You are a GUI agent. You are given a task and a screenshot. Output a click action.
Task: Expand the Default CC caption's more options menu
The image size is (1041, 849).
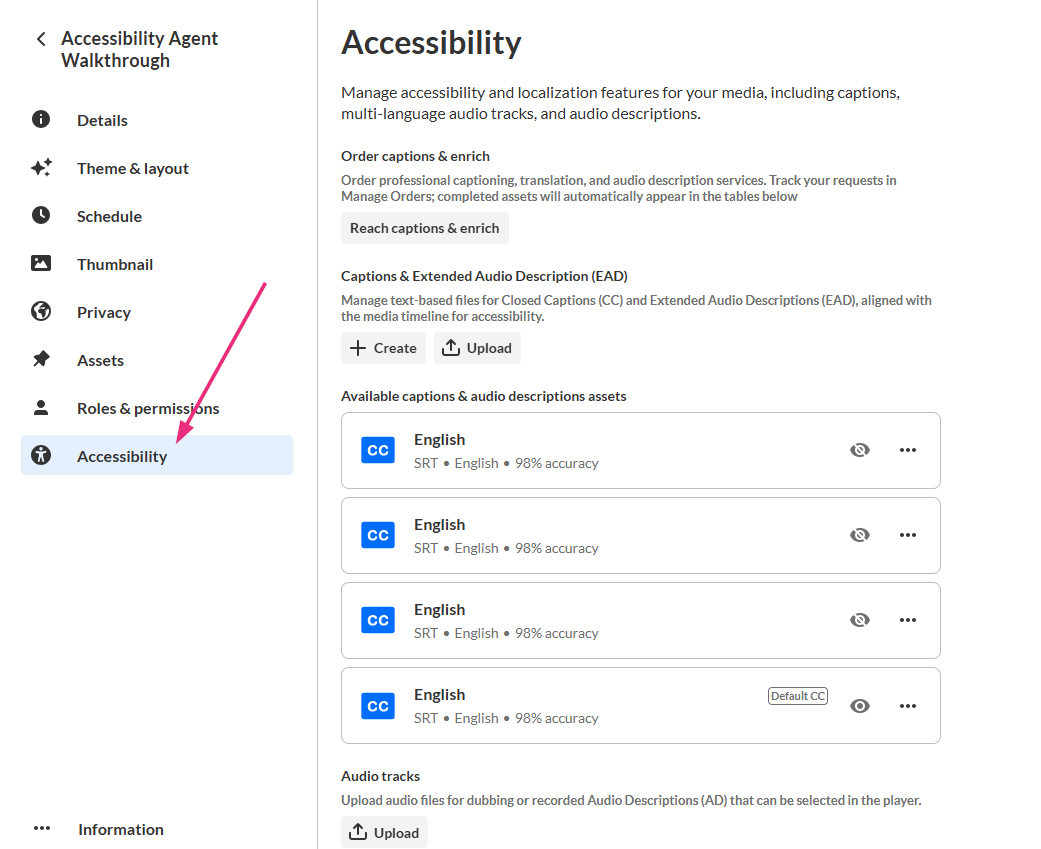[x=907, y=706]
